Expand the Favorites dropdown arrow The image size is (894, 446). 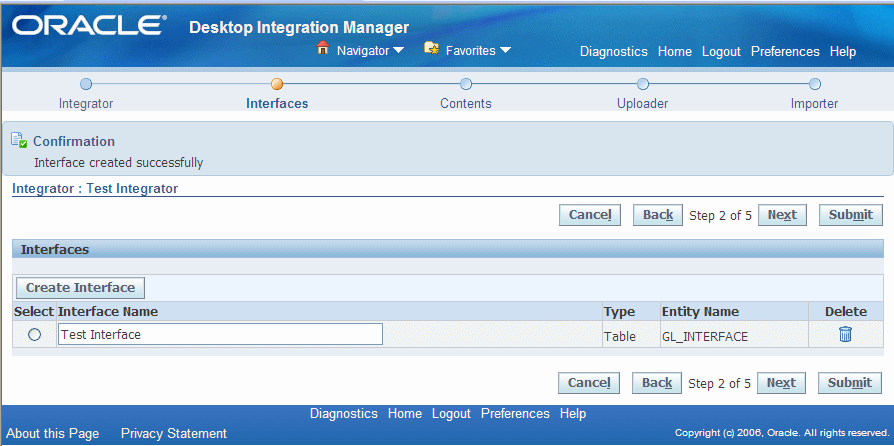(x=505, y=50)
